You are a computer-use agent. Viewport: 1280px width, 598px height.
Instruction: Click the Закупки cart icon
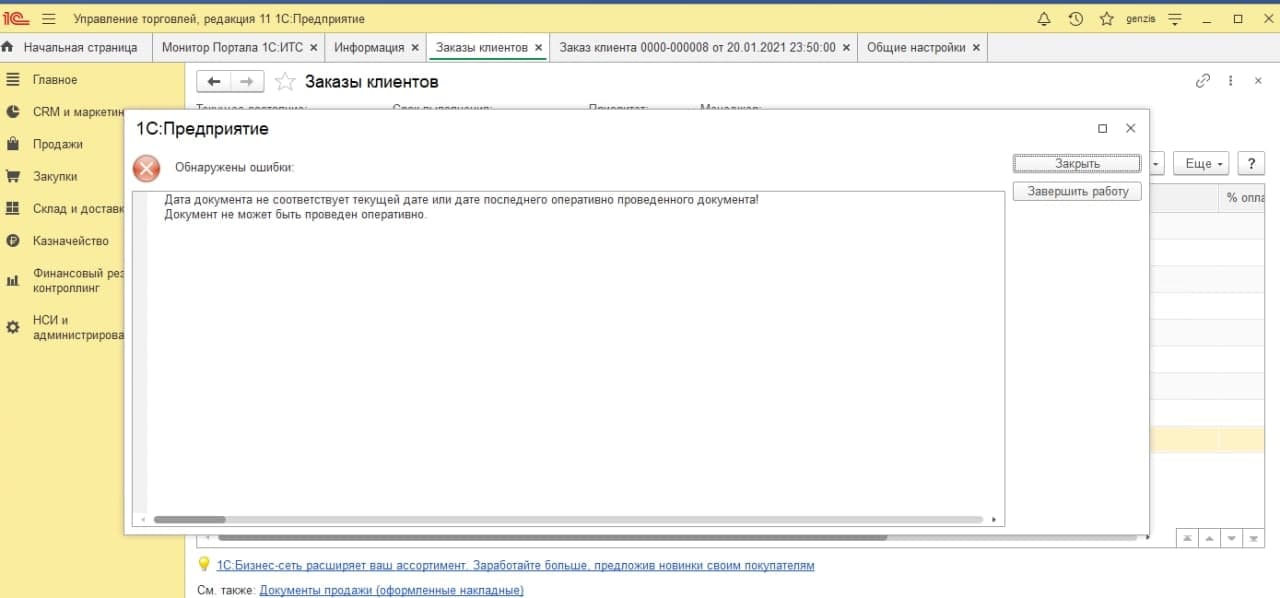[13, 176]
